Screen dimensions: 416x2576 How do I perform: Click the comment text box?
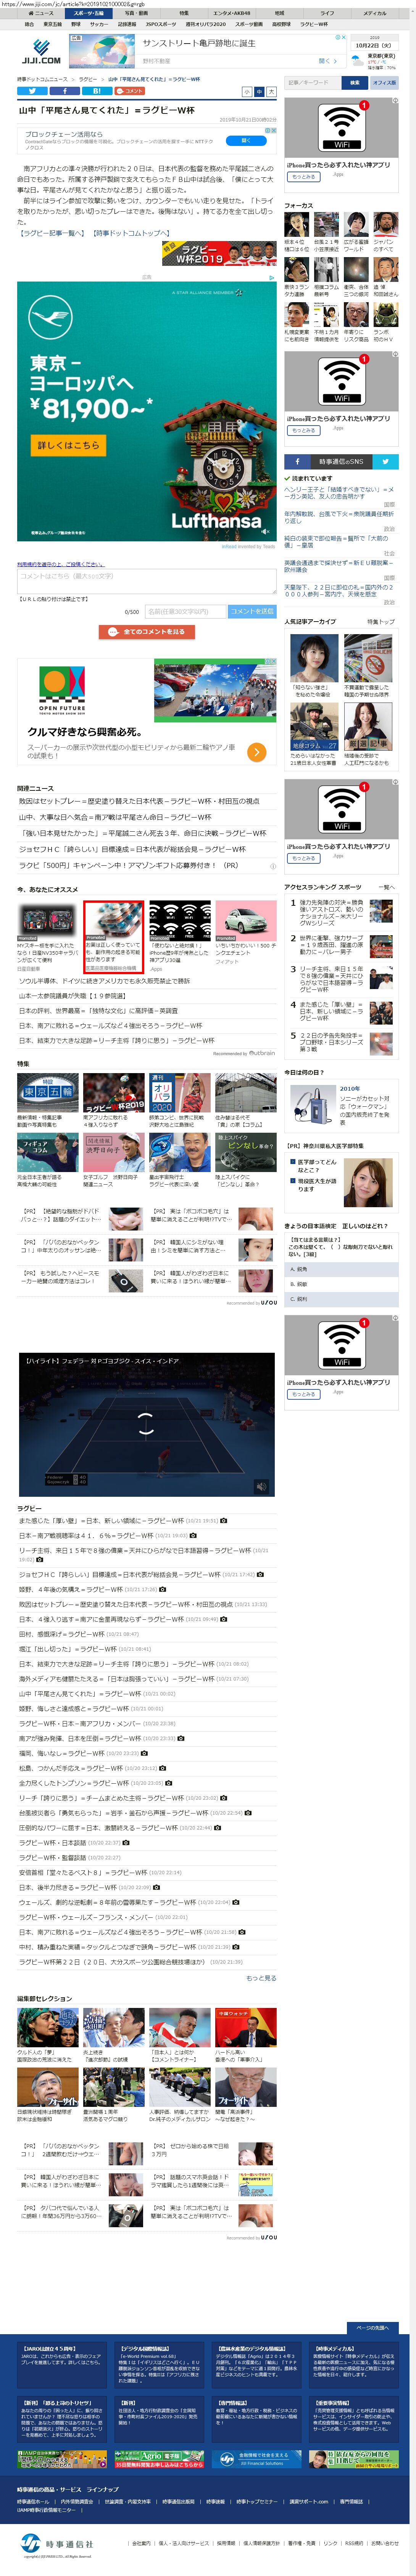(x=147, y=582)
